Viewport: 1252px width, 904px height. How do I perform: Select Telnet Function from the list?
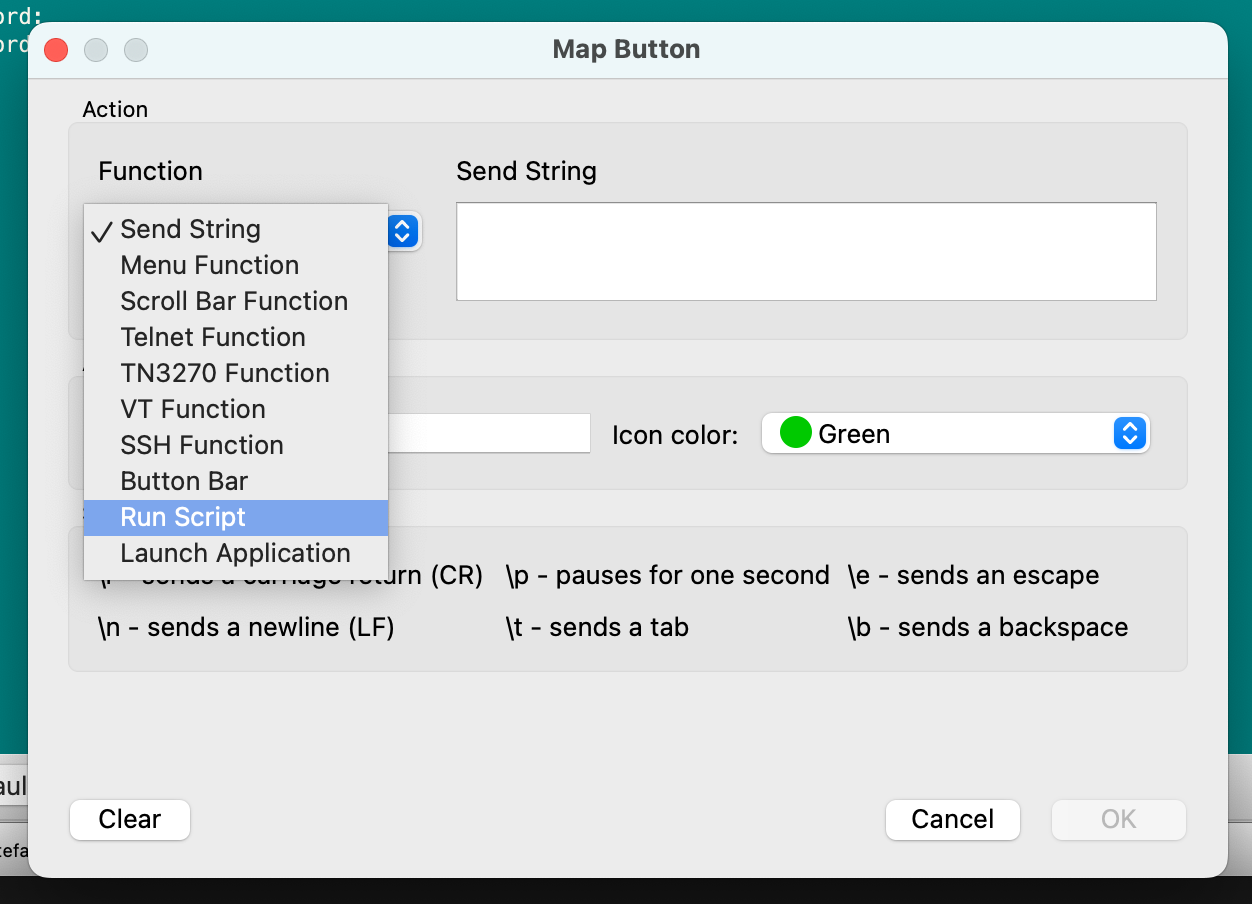click(x=213, y=337)
